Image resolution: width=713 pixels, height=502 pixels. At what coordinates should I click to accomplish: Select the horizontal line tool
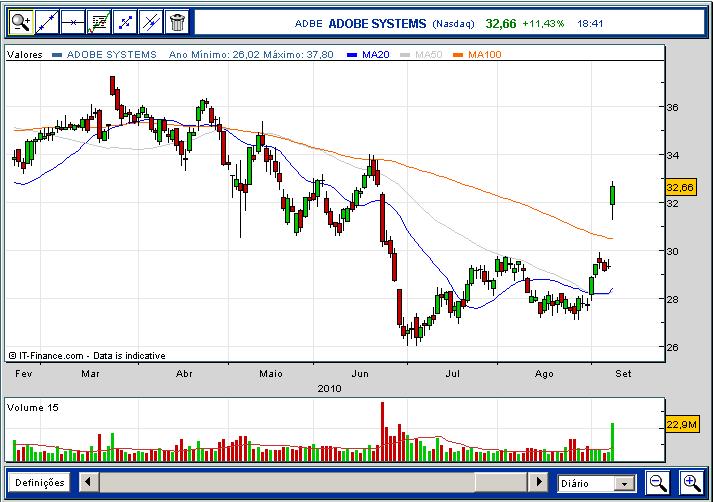[x=73, y=22]
